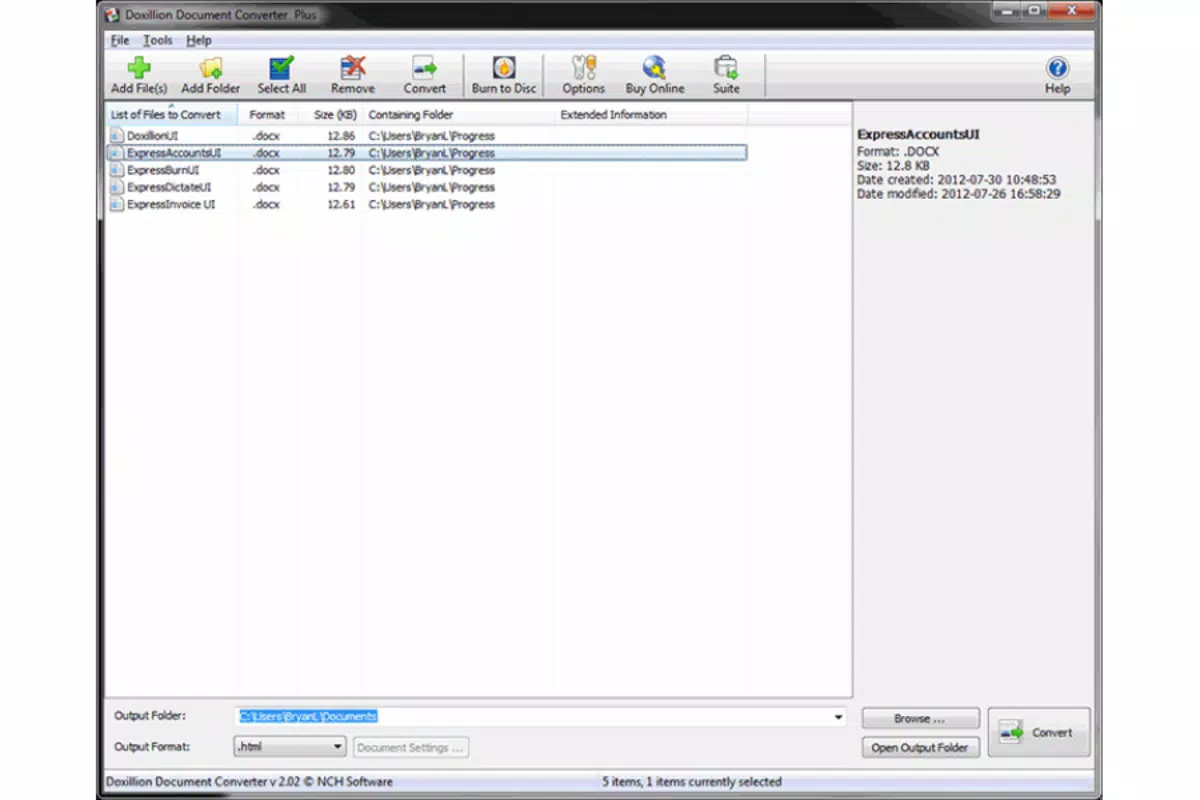Sort by List of Files to Convert column

[x=171, y=114]
